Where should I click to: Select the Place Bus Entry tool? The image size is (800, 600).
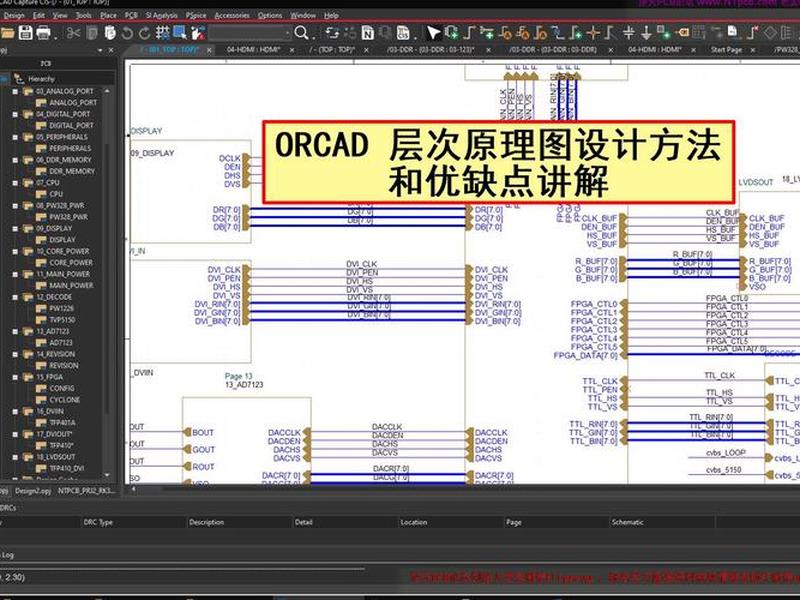point(610,33)
